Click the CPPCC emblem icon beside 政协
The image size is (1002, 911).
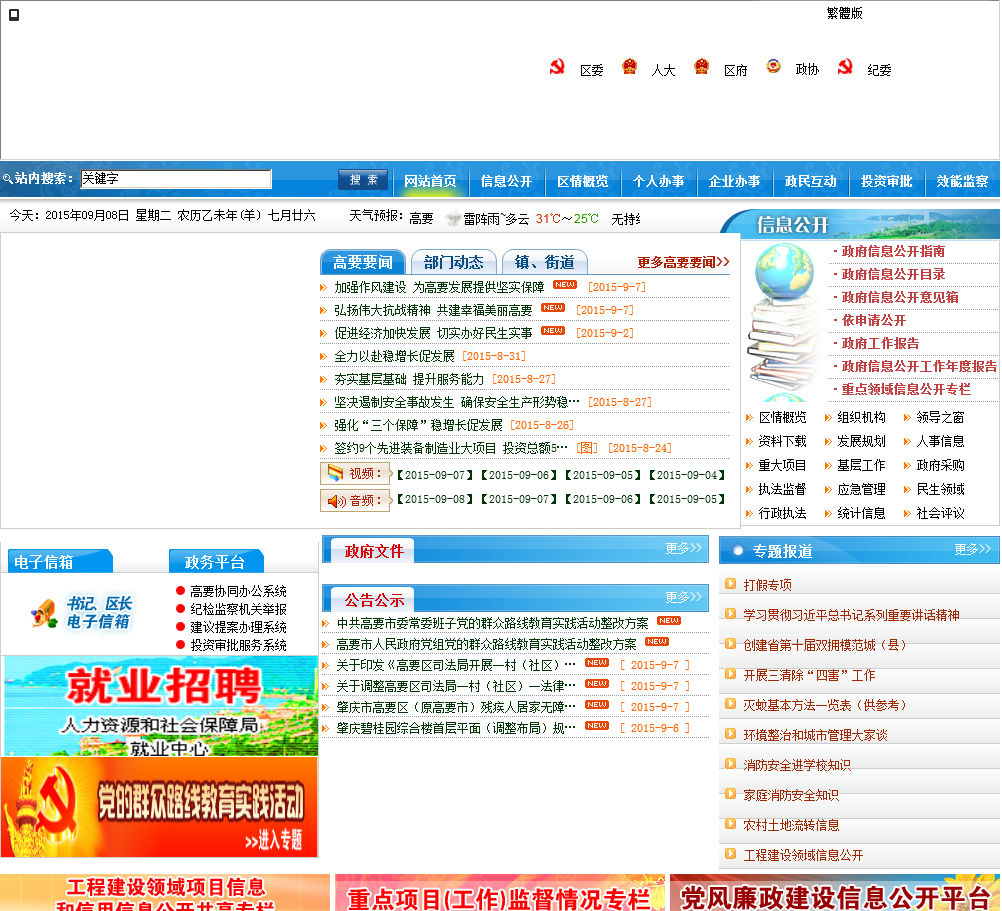[x=773, y=66]
